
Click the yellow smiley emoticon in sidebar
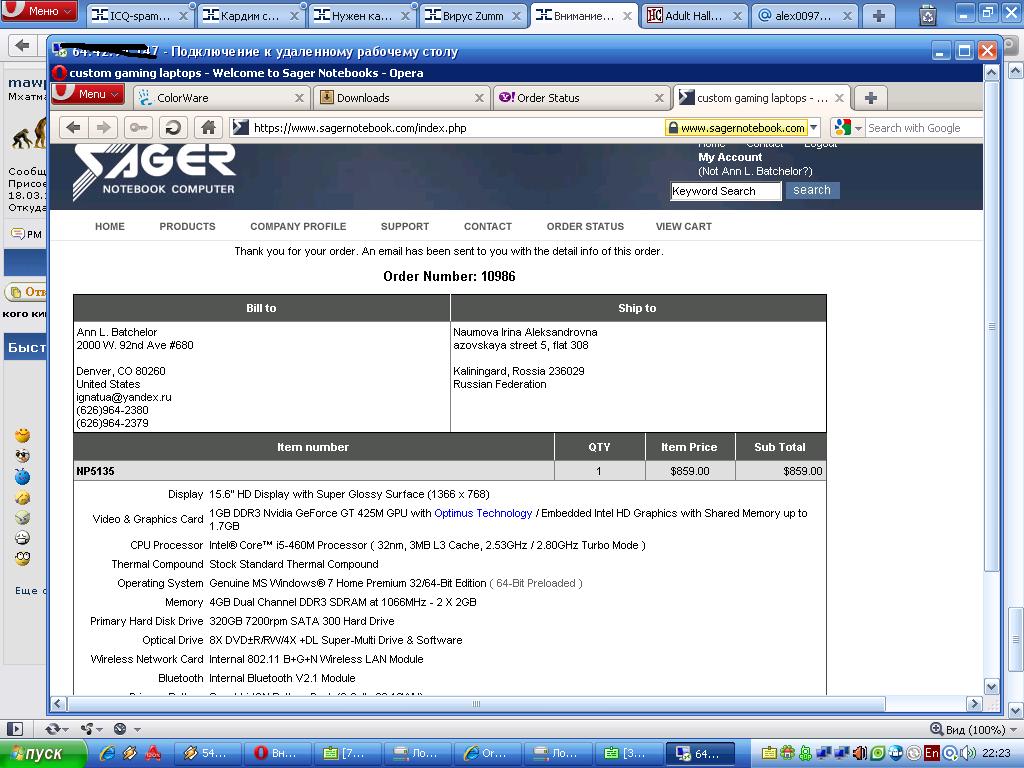22,435
